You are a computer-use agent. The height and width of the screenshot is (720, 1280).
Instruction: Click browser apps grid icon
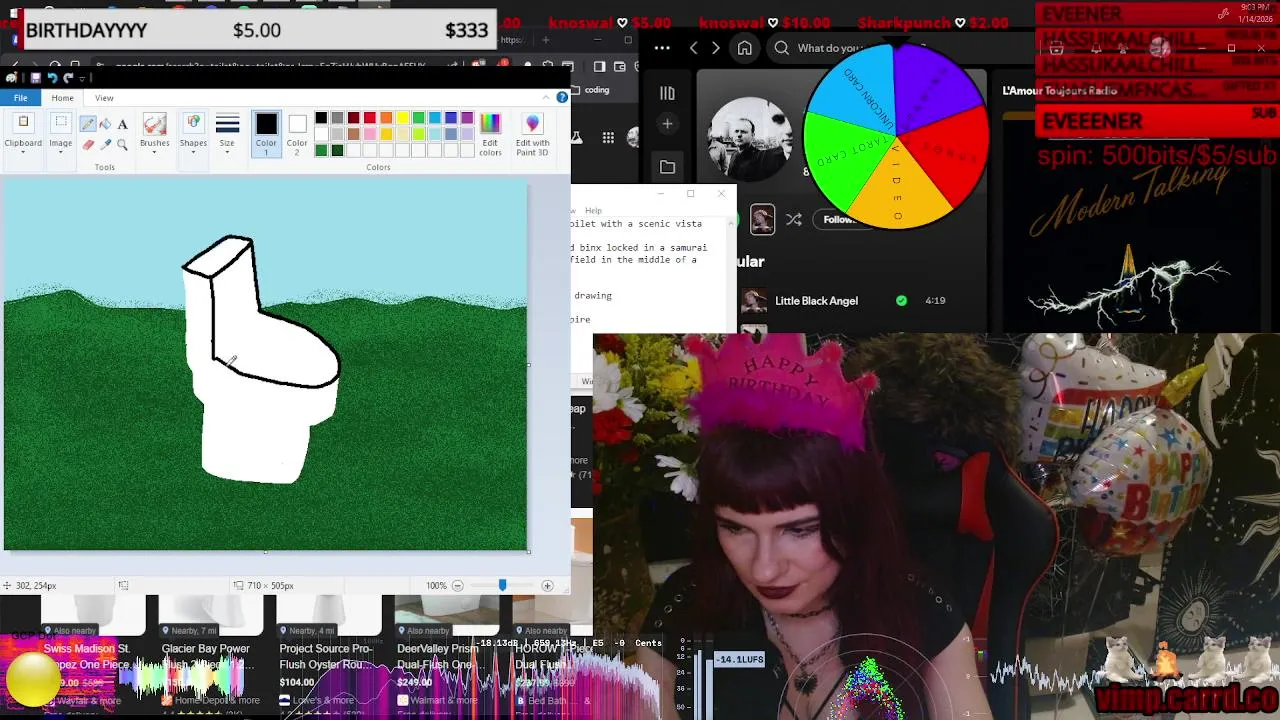click(608, 138)
